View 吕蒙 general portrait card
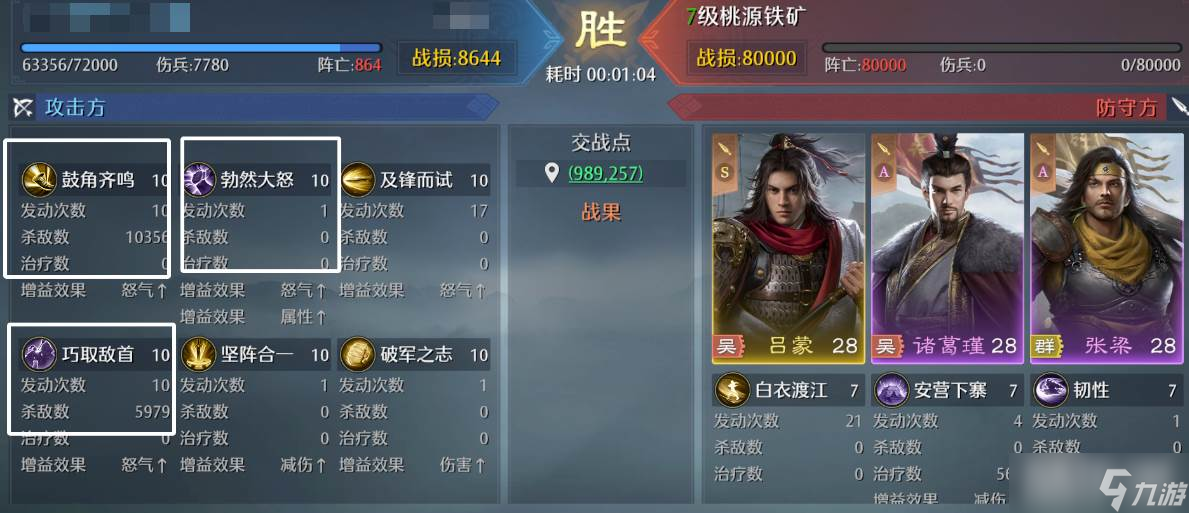 click(x=789, y=246)
